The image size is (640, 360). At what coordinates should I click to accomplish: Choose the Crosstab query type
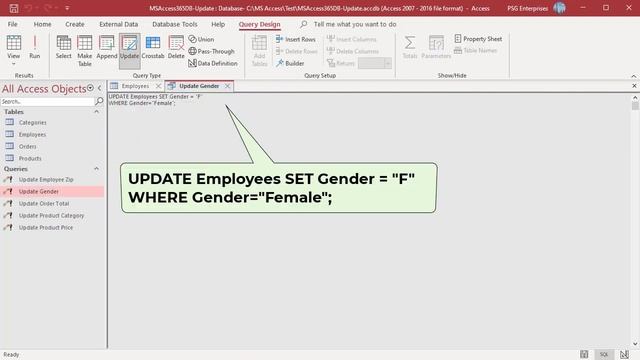[153, 48]
